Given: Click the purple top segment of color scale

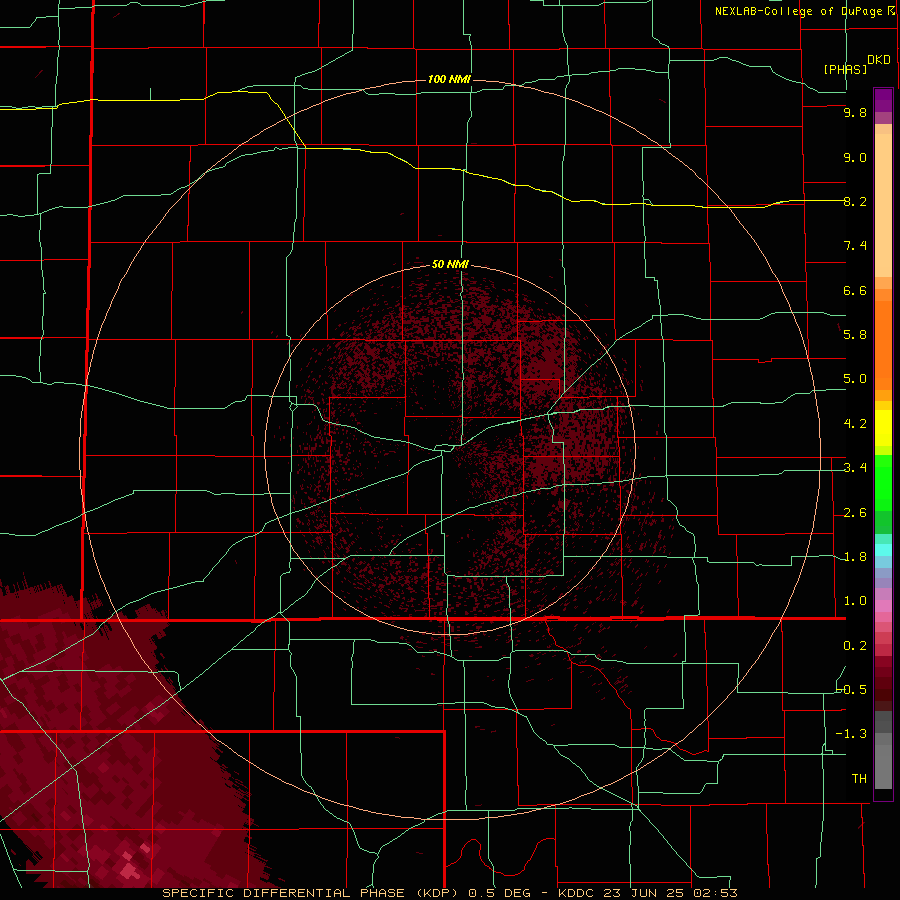Looking at the screenshot, I should coord(883,100).
